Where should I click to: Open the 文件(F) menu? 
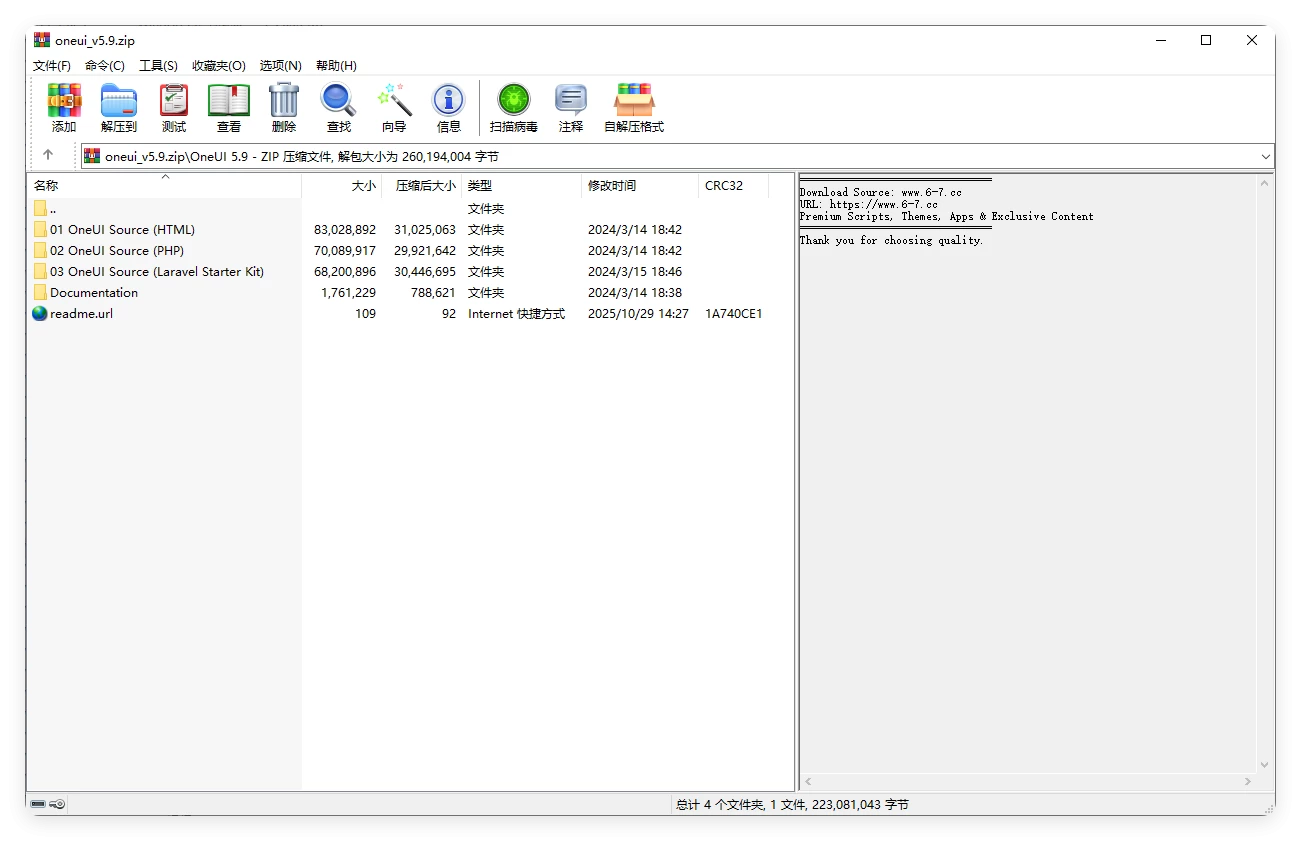click(52, 65)
